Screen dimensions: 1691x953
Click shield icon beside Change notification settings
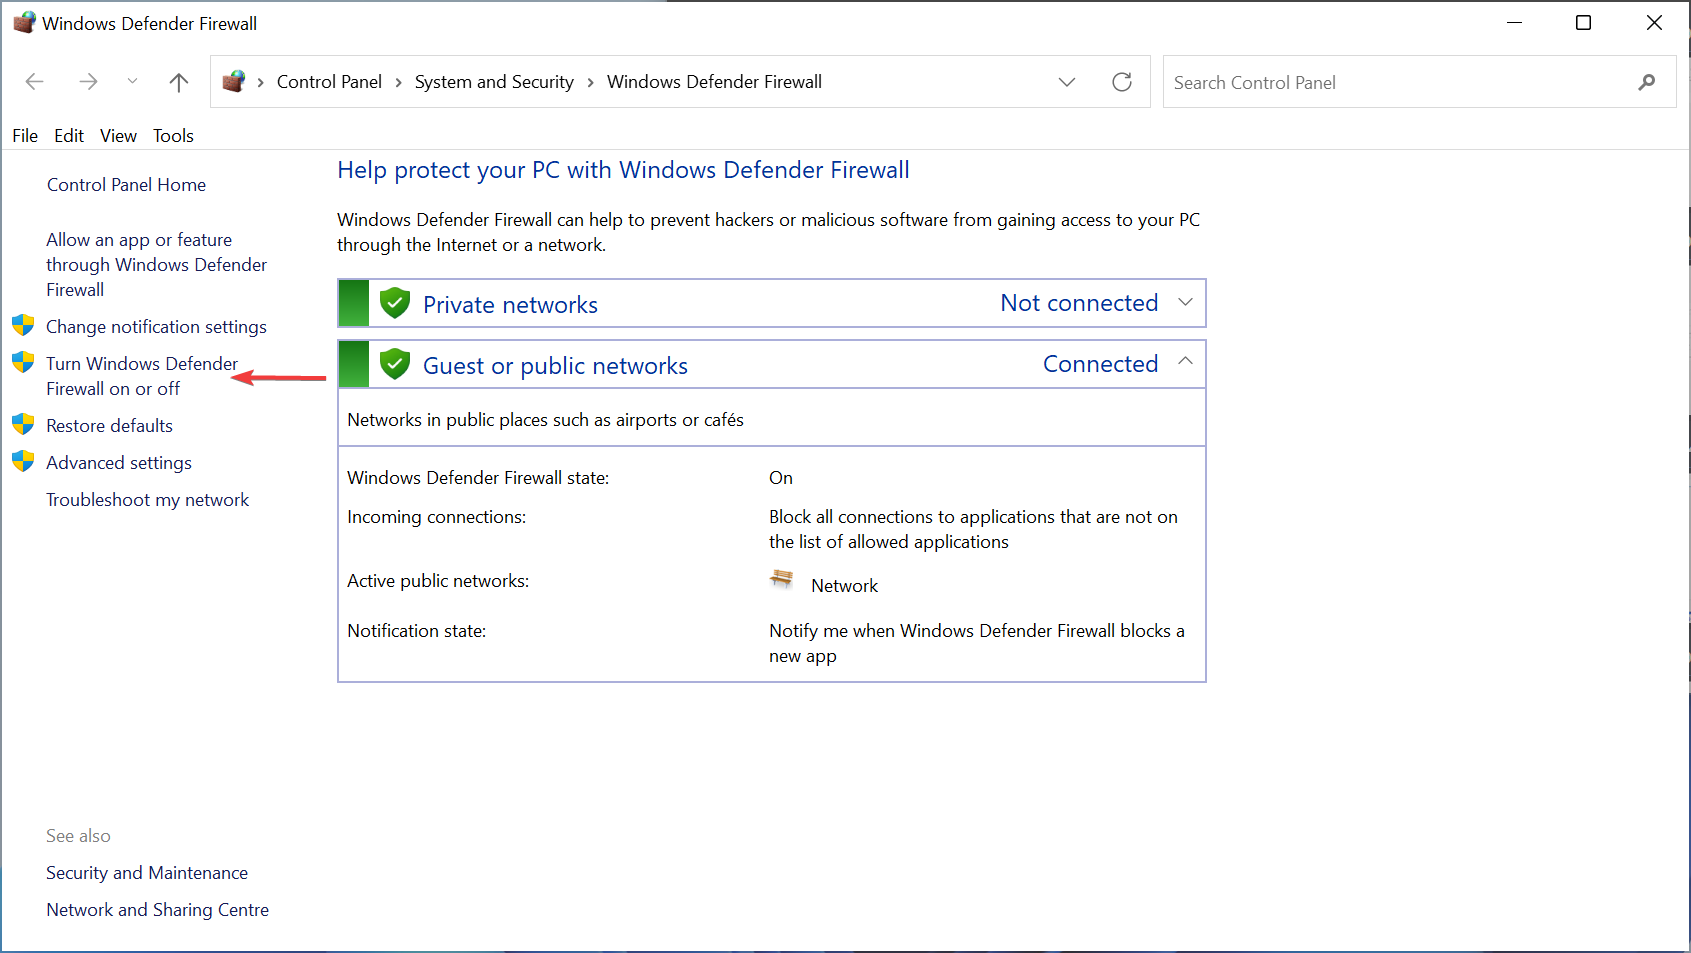23,325
